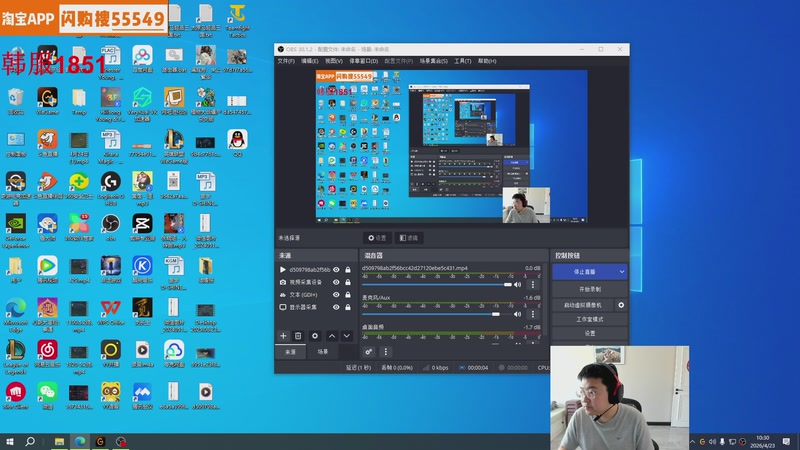
Task: Open the red NetEase Cloud Music desktop icon
Action: pyautogui.click(x=47, y=354)
